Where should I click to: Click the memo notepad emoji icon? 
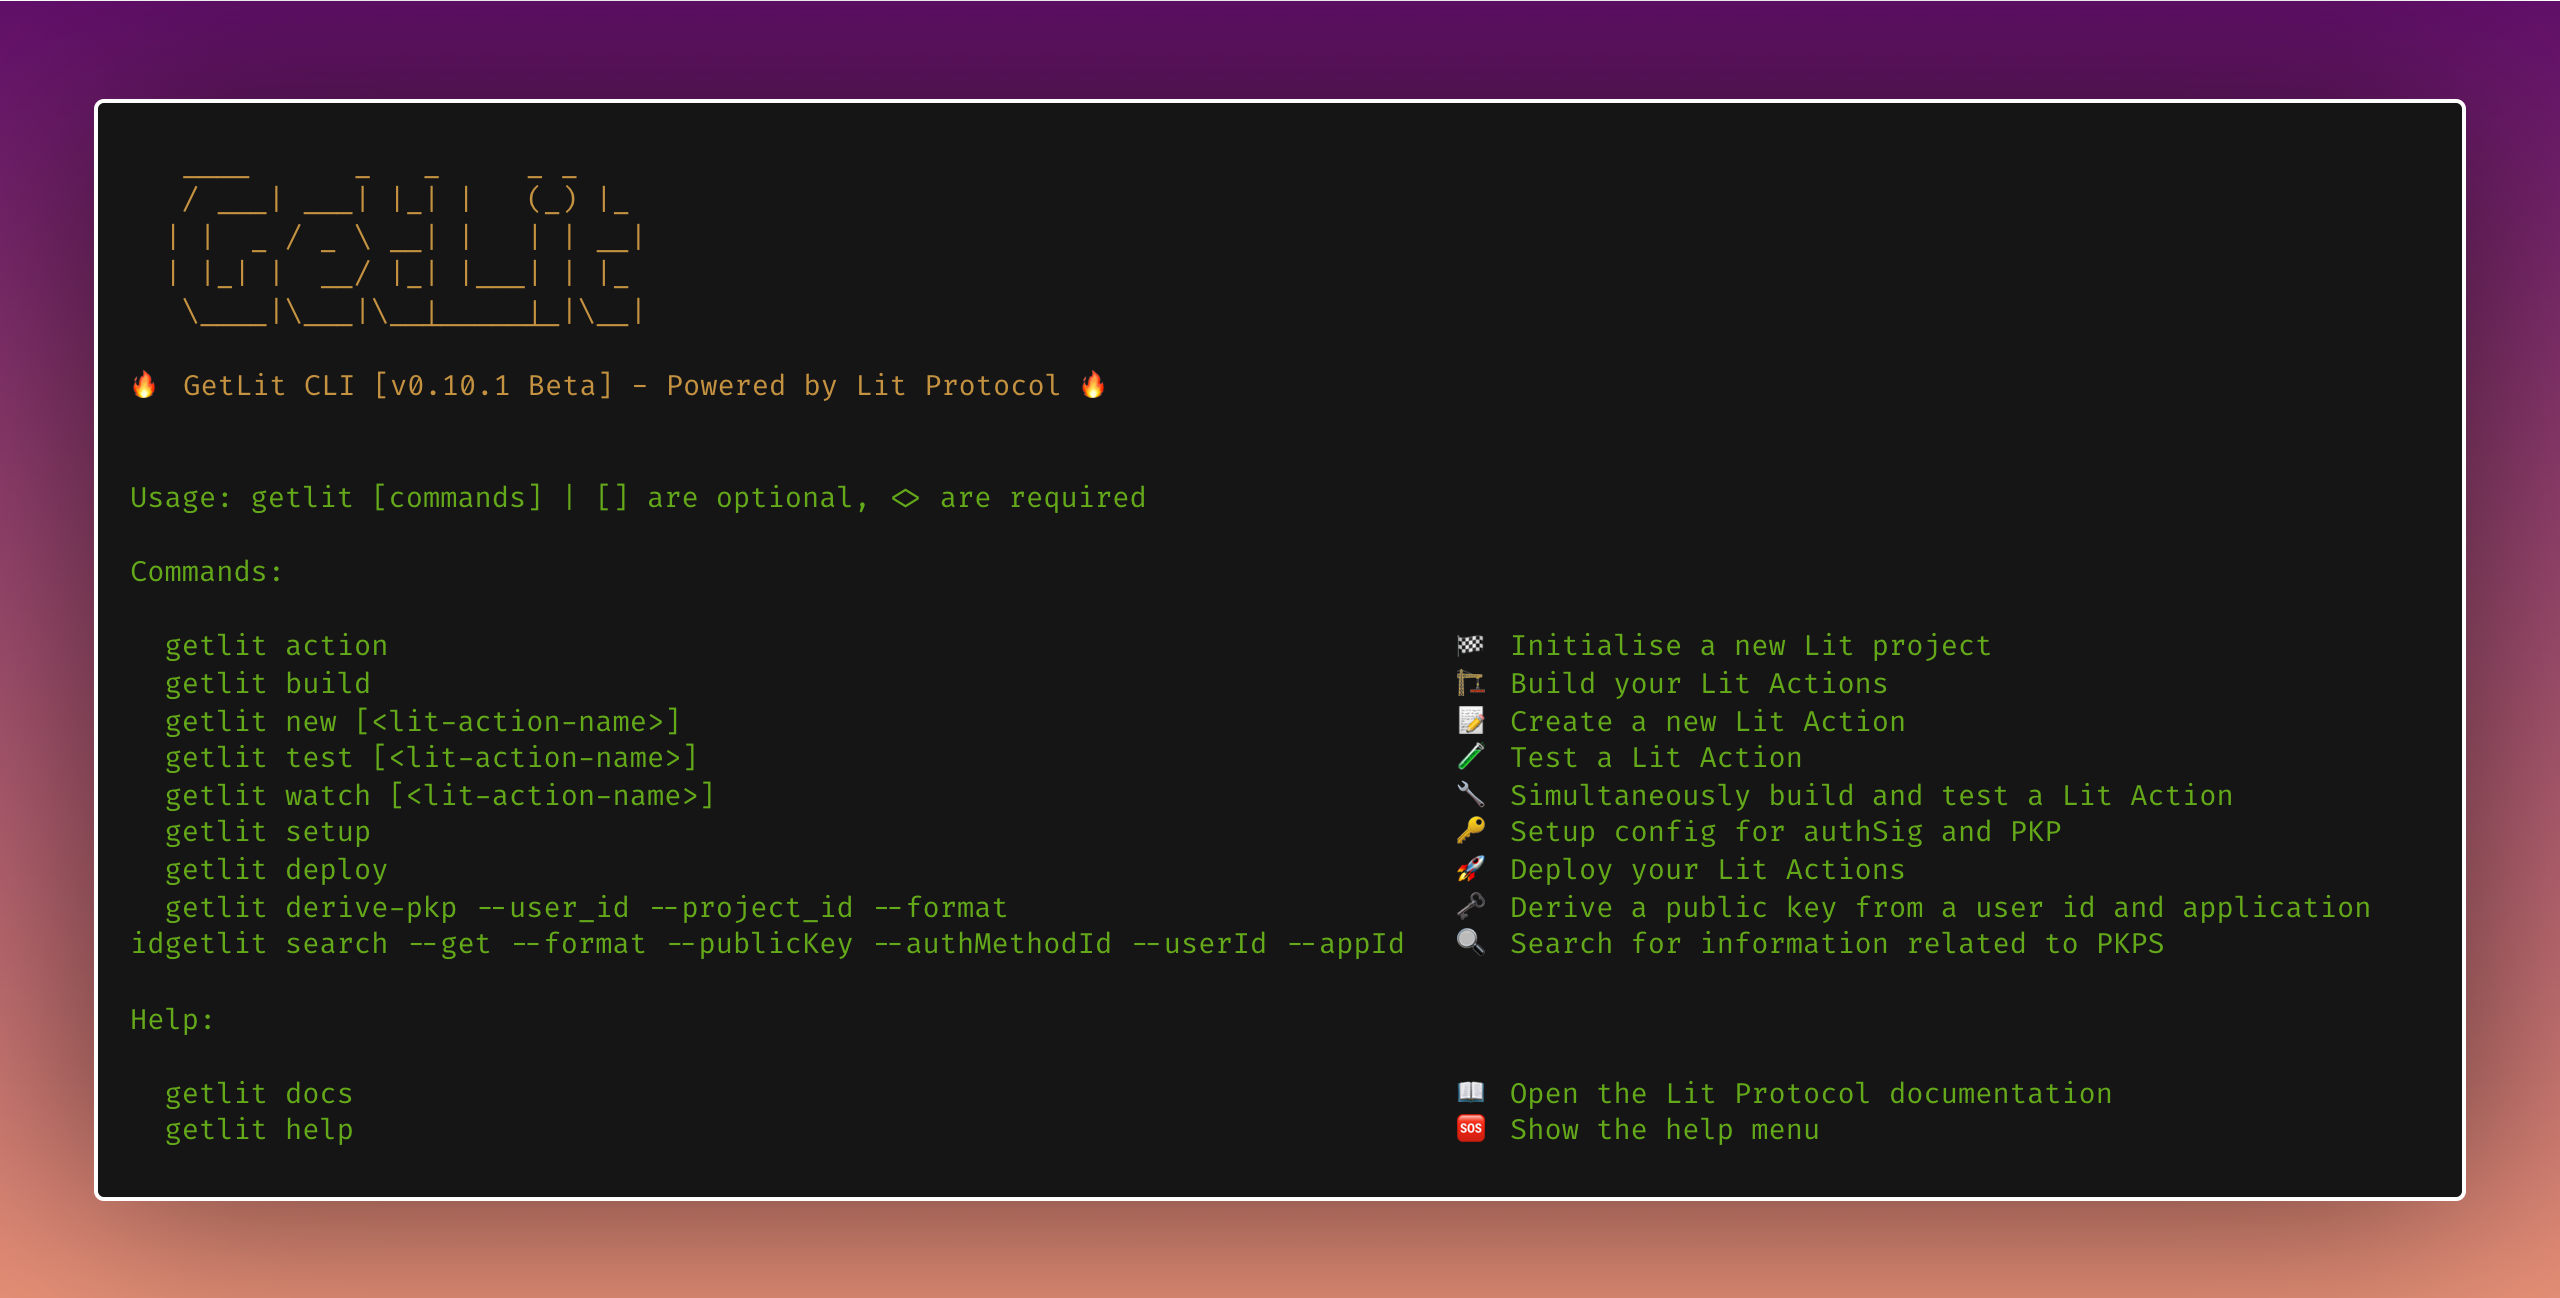click(1470, 720)
